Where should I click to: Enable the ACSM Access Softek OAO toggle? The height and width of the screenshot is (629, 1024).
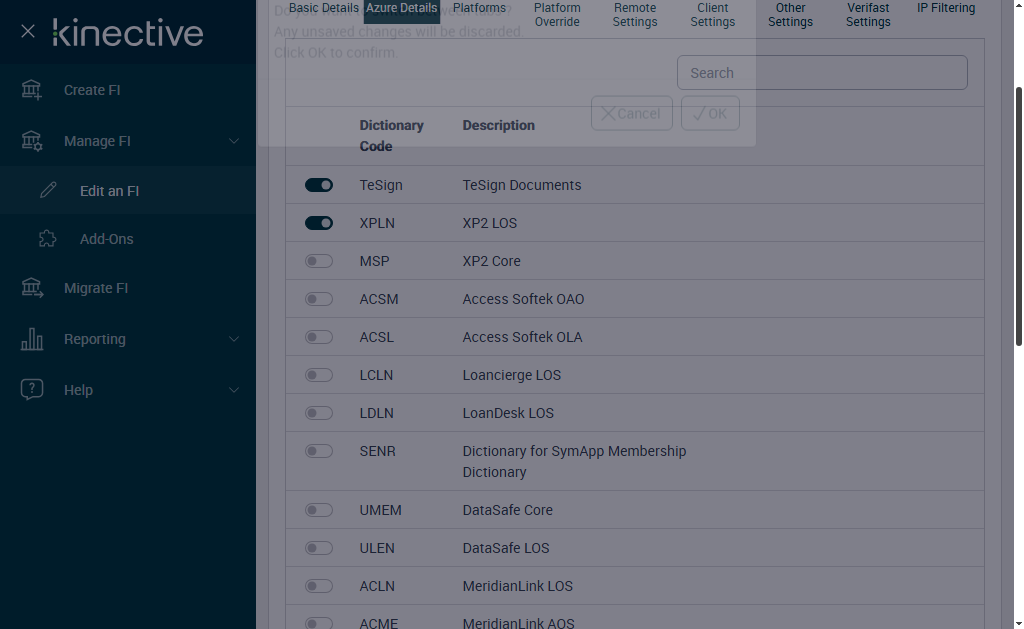319,299
